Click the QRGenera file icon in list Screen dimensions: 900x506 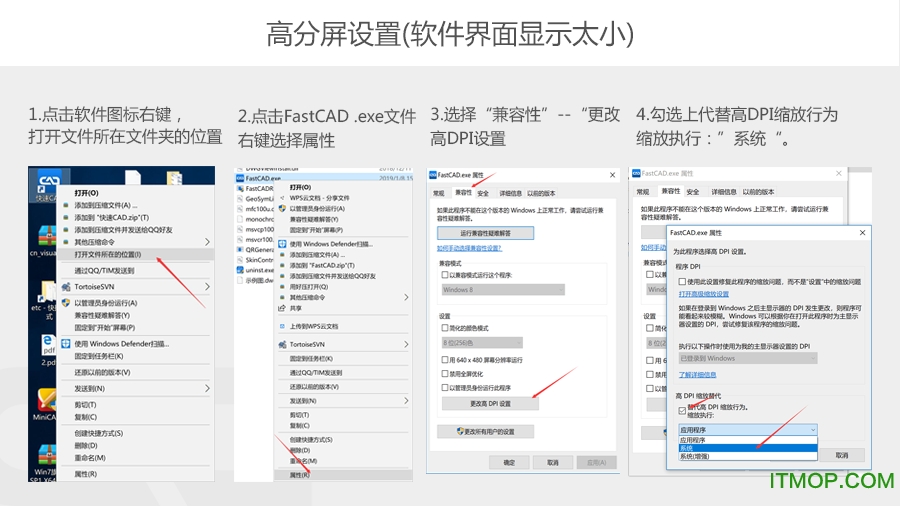[x=240, y=250]
